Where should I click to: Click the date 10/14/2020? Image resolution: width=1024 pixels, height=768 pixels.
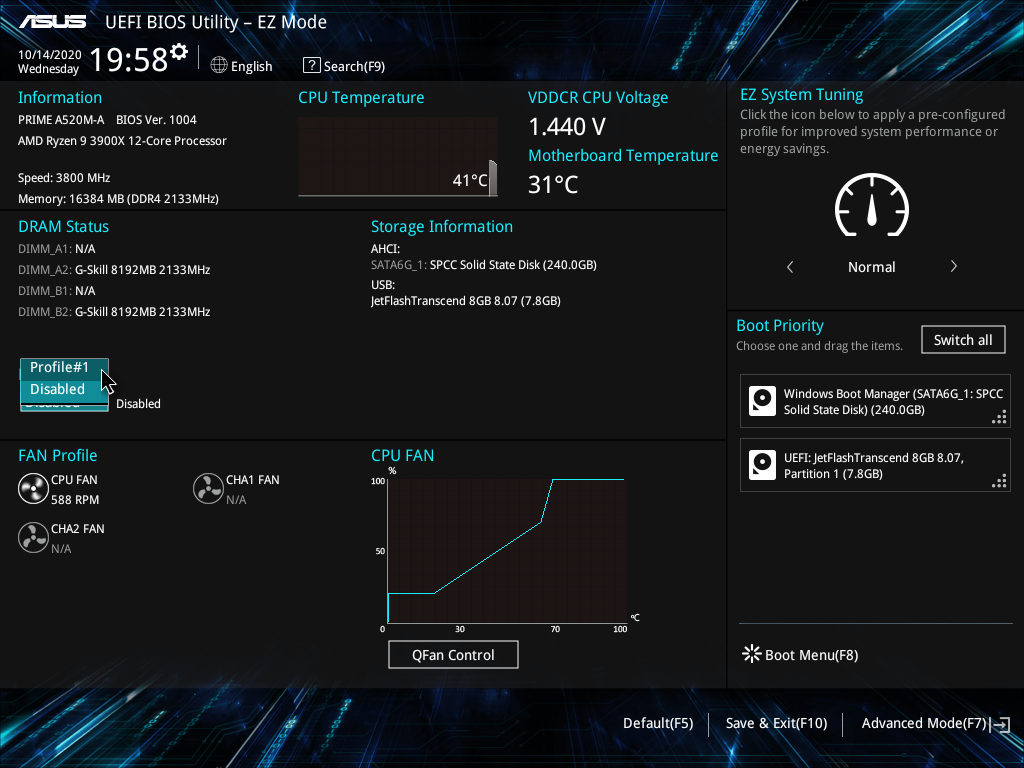[50, 55]
